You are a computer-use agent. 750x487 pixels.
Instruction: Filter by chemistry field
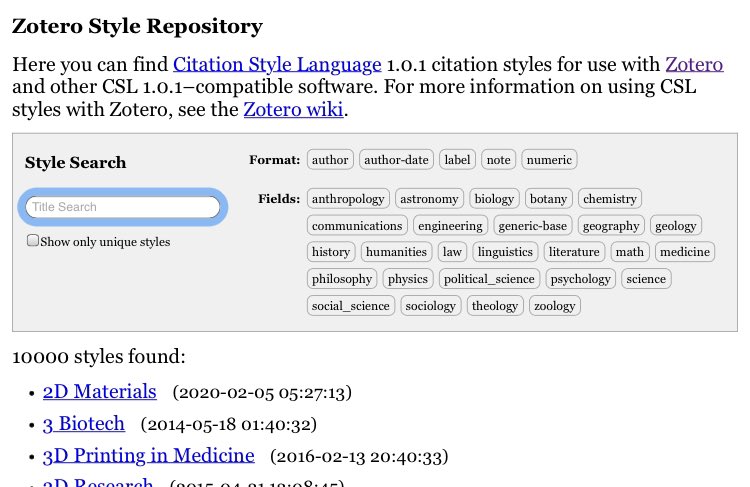610,199
